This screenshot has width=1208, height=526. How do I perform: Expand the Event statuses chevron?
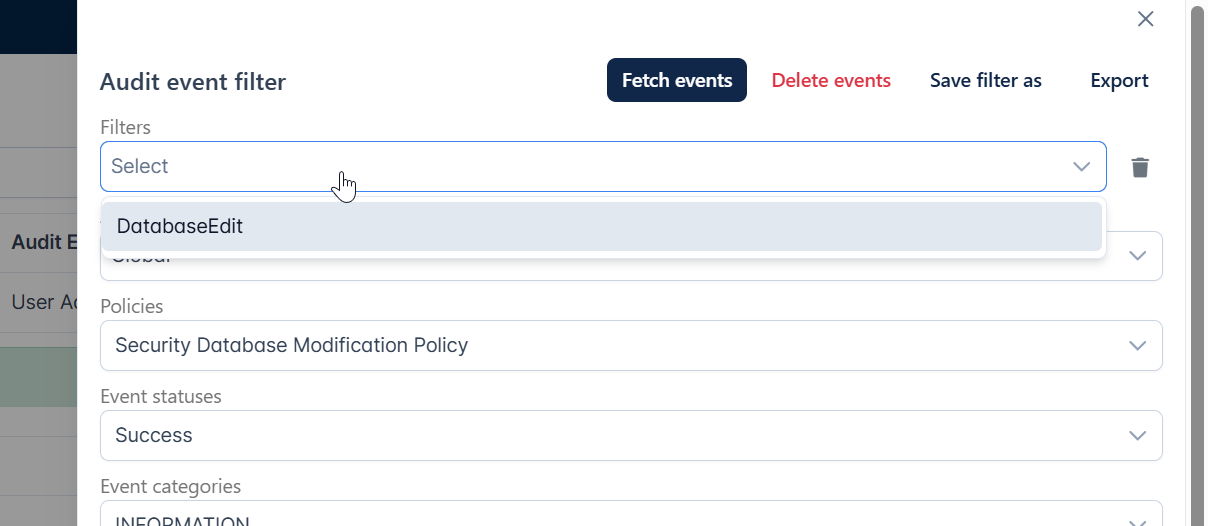tap(1137, 435)
